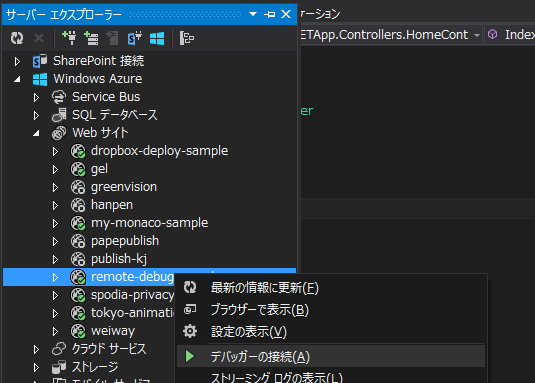Collapse the Web サイト node

tap(36, 133)
